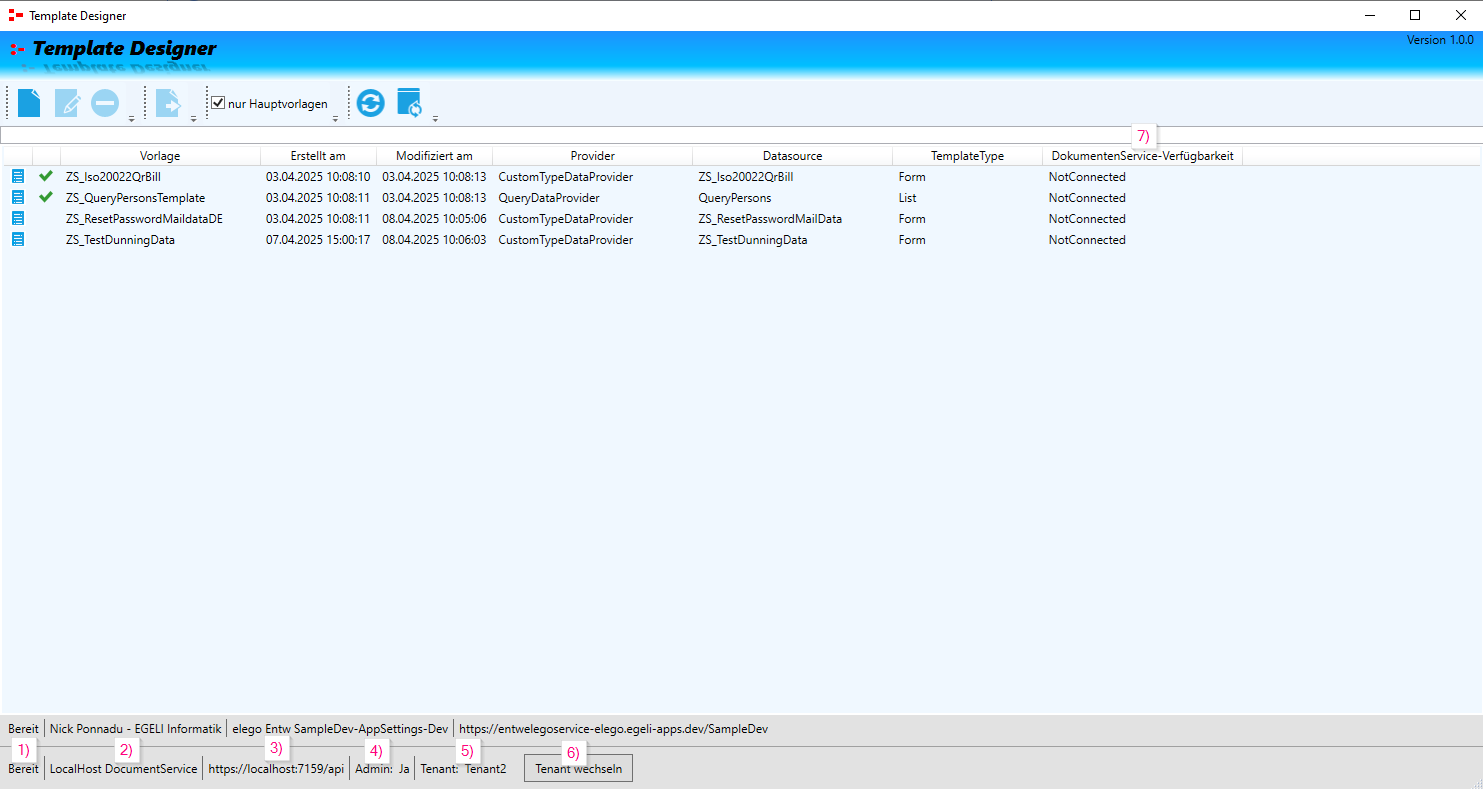The width and height of the screenshot is (1483, 789).
Task: Click the row icon for ZS_QueryPersonsTemplate
Action: click(17, 197)
